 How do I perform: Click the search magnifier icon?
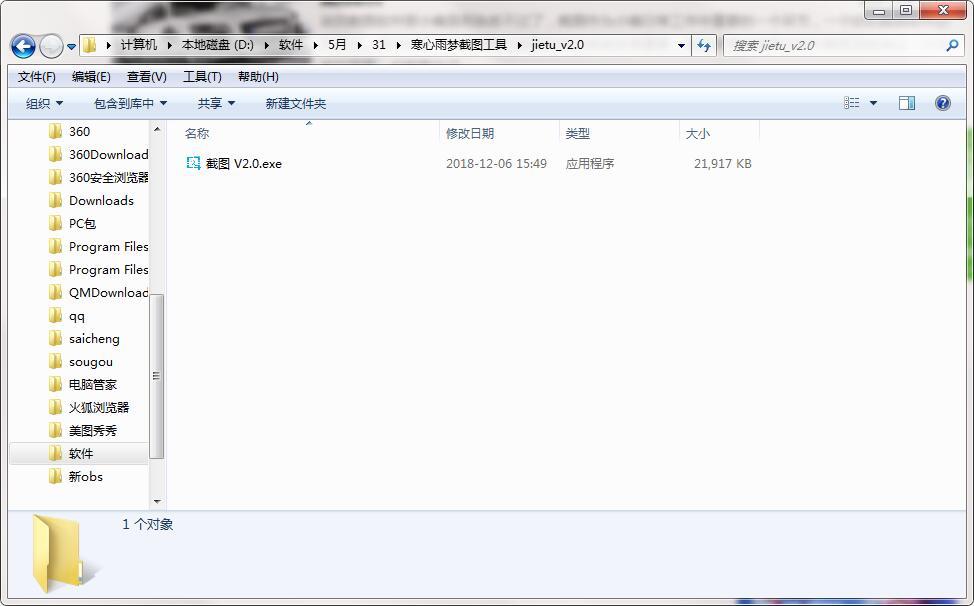[x=952, y=45]
